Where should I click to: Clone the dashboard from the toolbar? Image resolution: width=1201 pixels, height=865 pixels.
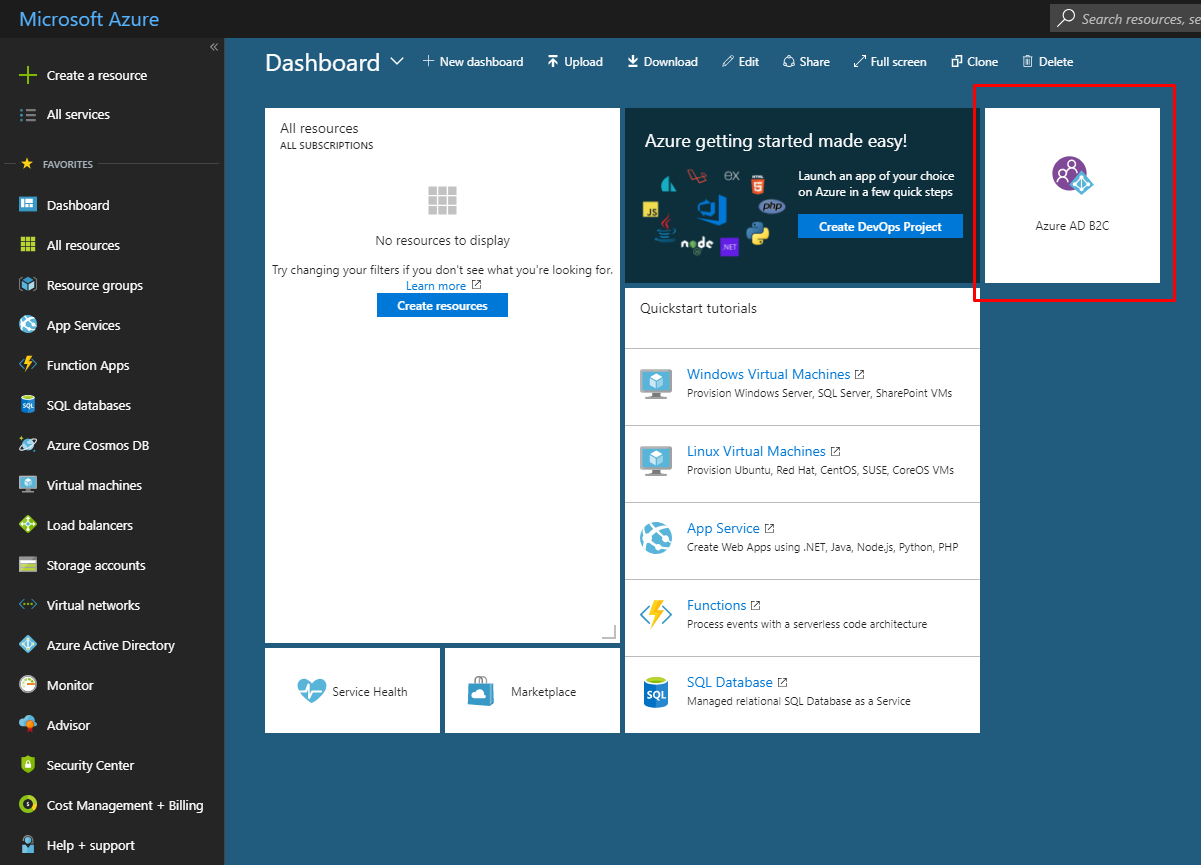pos(974,62)
